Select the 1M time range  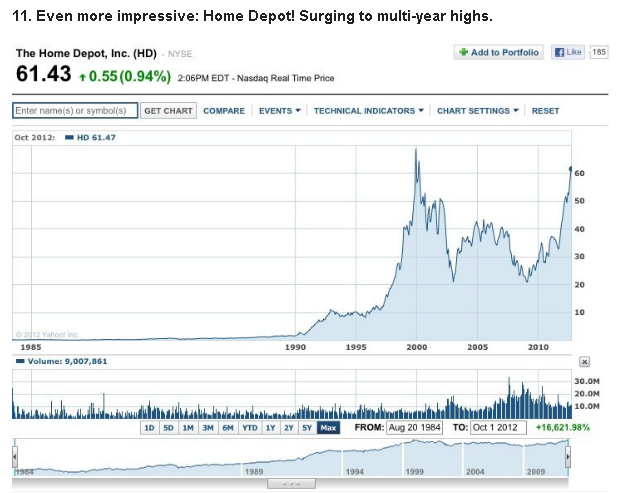(188, 428)
